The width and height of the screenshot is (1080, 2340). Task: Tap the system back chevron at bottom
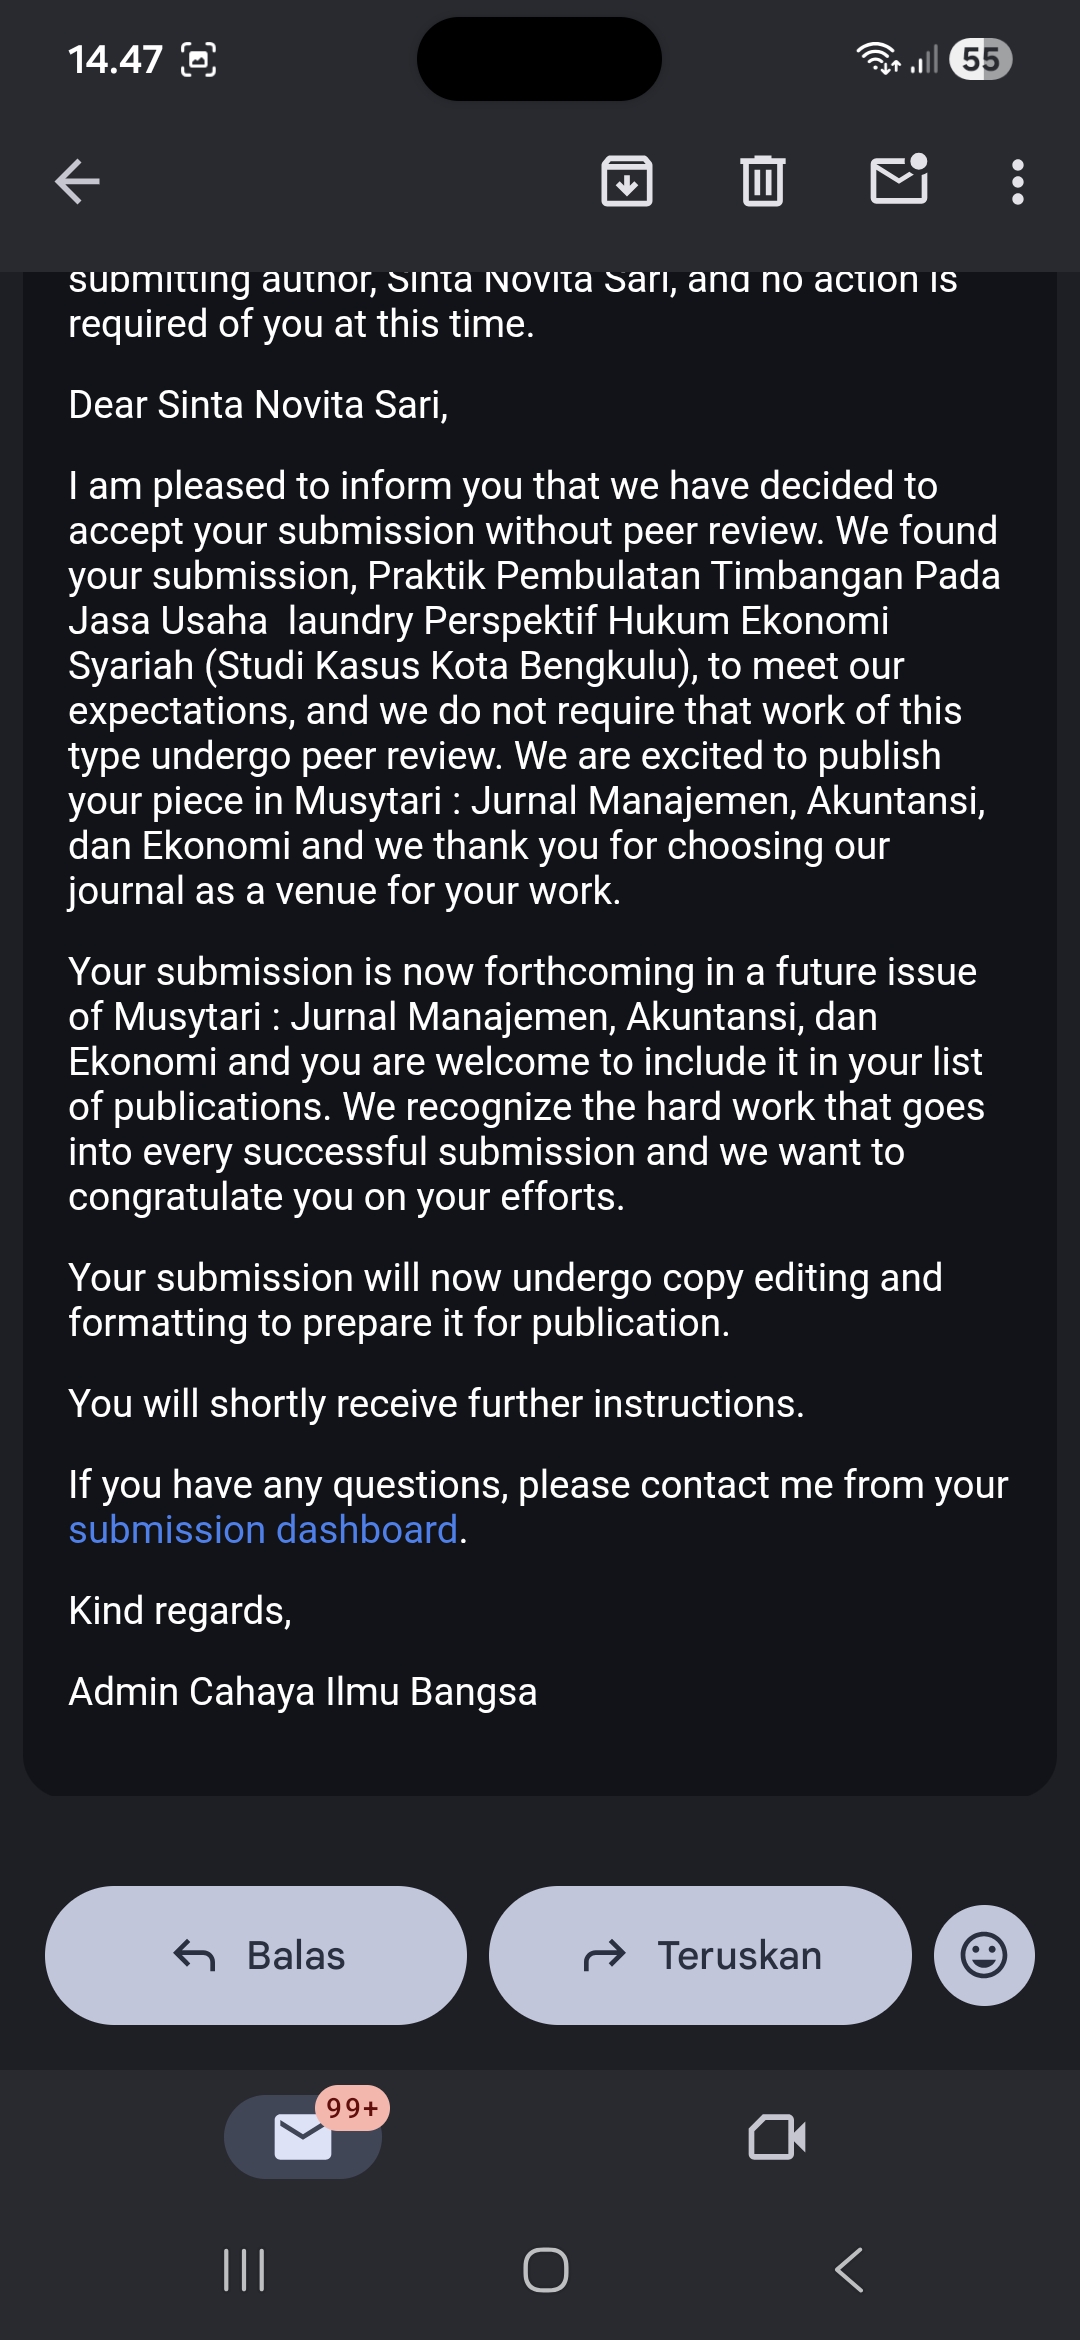(849, 2270)
